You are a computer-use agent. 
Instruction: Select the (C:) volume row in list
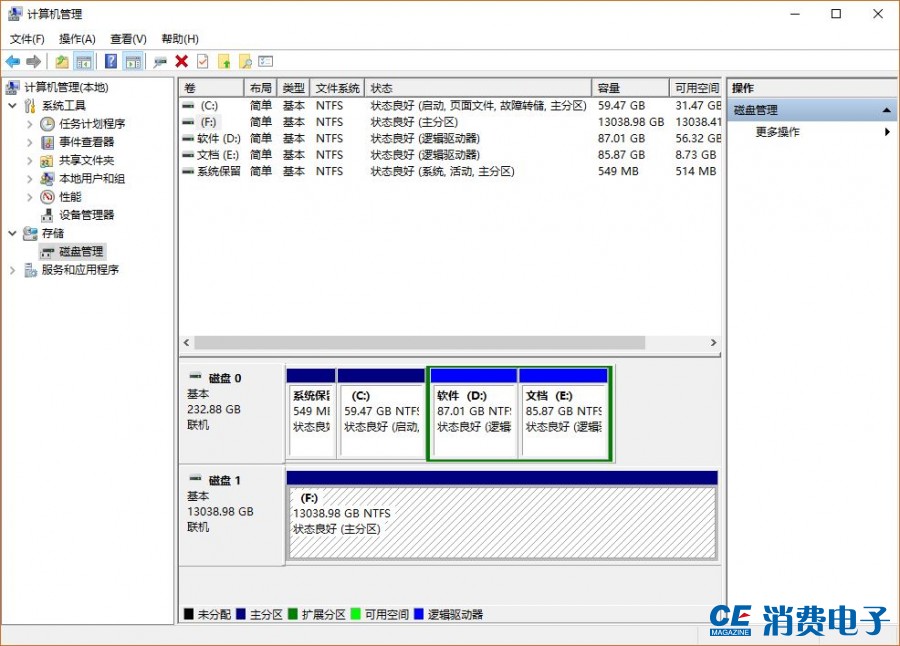451,106
